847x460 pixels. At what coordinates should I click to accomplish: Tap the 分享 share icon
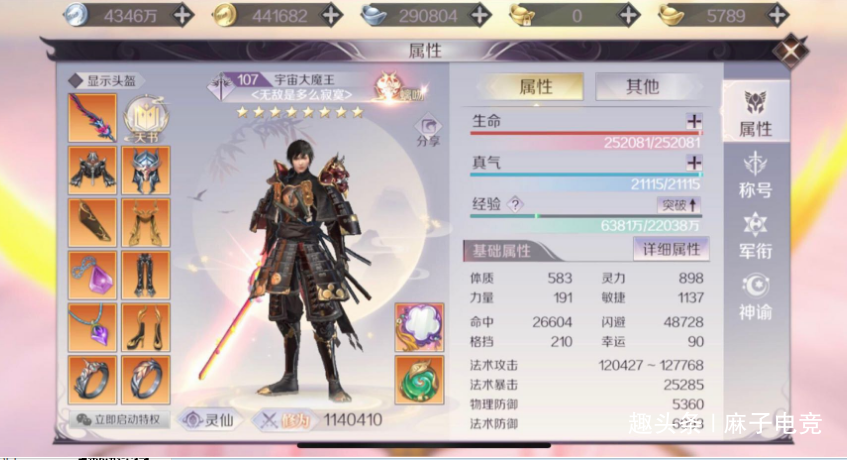click(x=428, y=131)
